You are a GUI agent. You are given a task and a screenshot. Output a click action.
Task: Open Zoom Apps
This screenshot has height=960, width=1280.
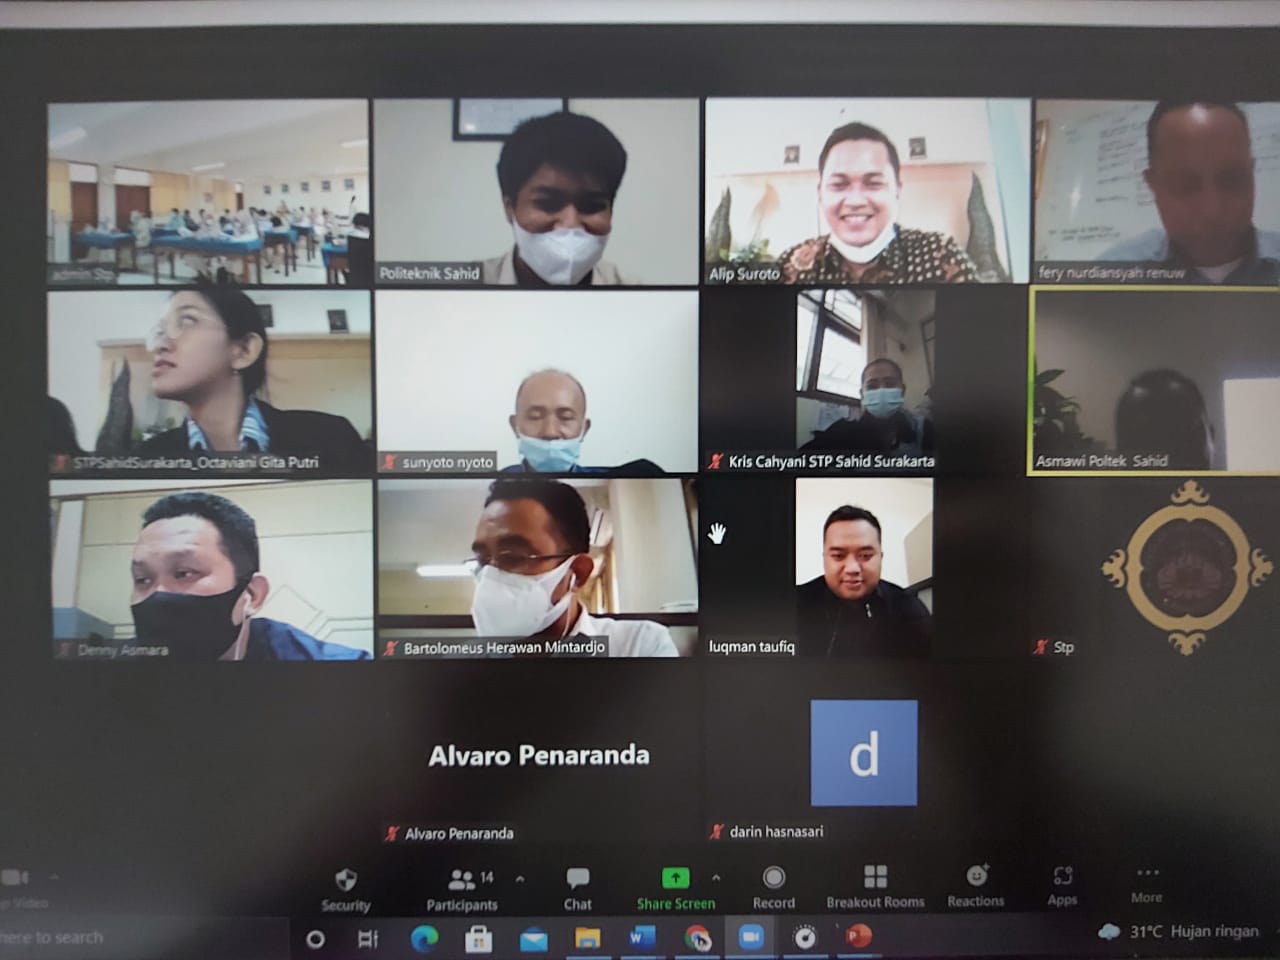pyautogui.click(x=1062, y=886)
